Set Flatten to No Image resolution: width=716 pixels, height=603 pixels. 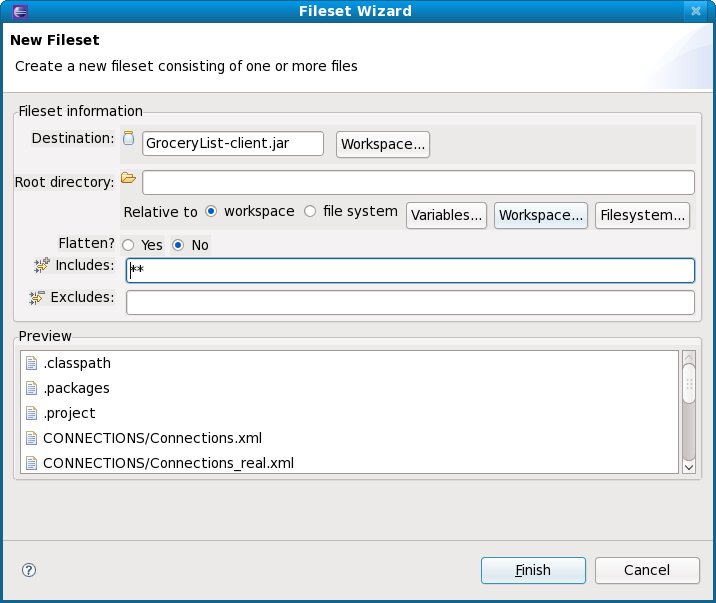pyautogui.click(x=178, y=245)
